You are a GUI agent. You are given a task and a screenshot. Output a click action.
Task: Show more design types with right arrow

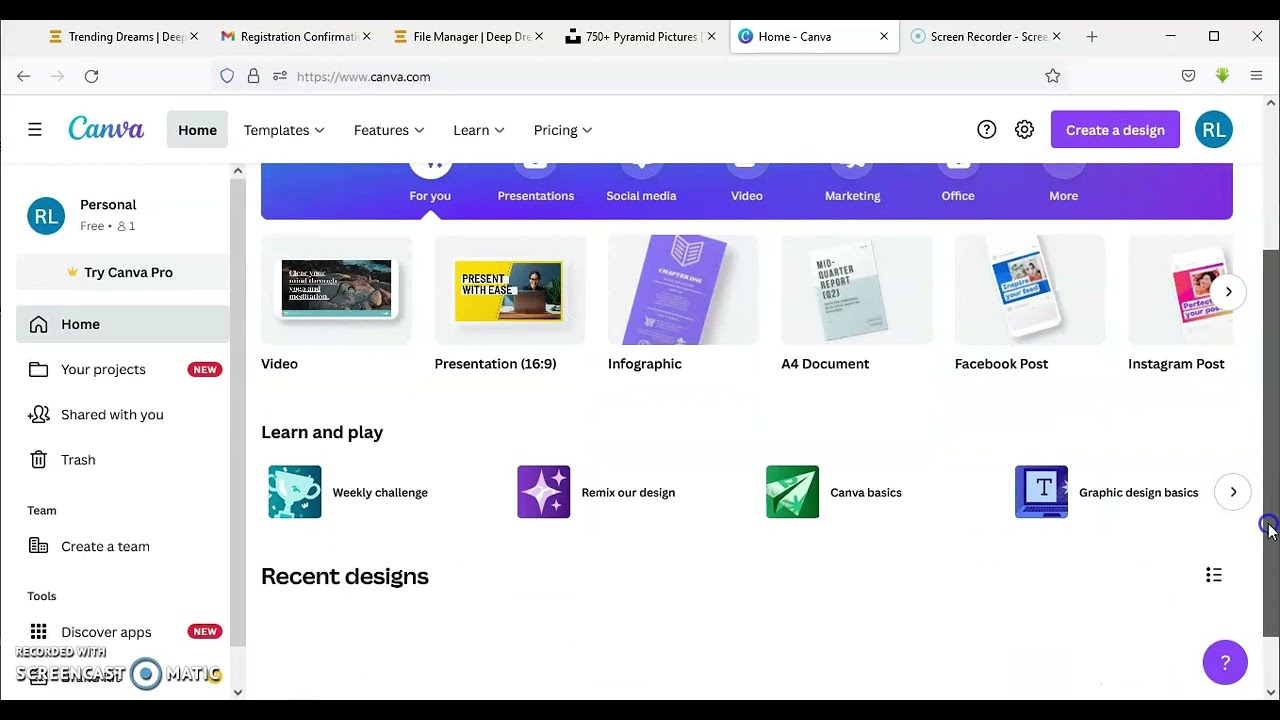pos(1229,292)
